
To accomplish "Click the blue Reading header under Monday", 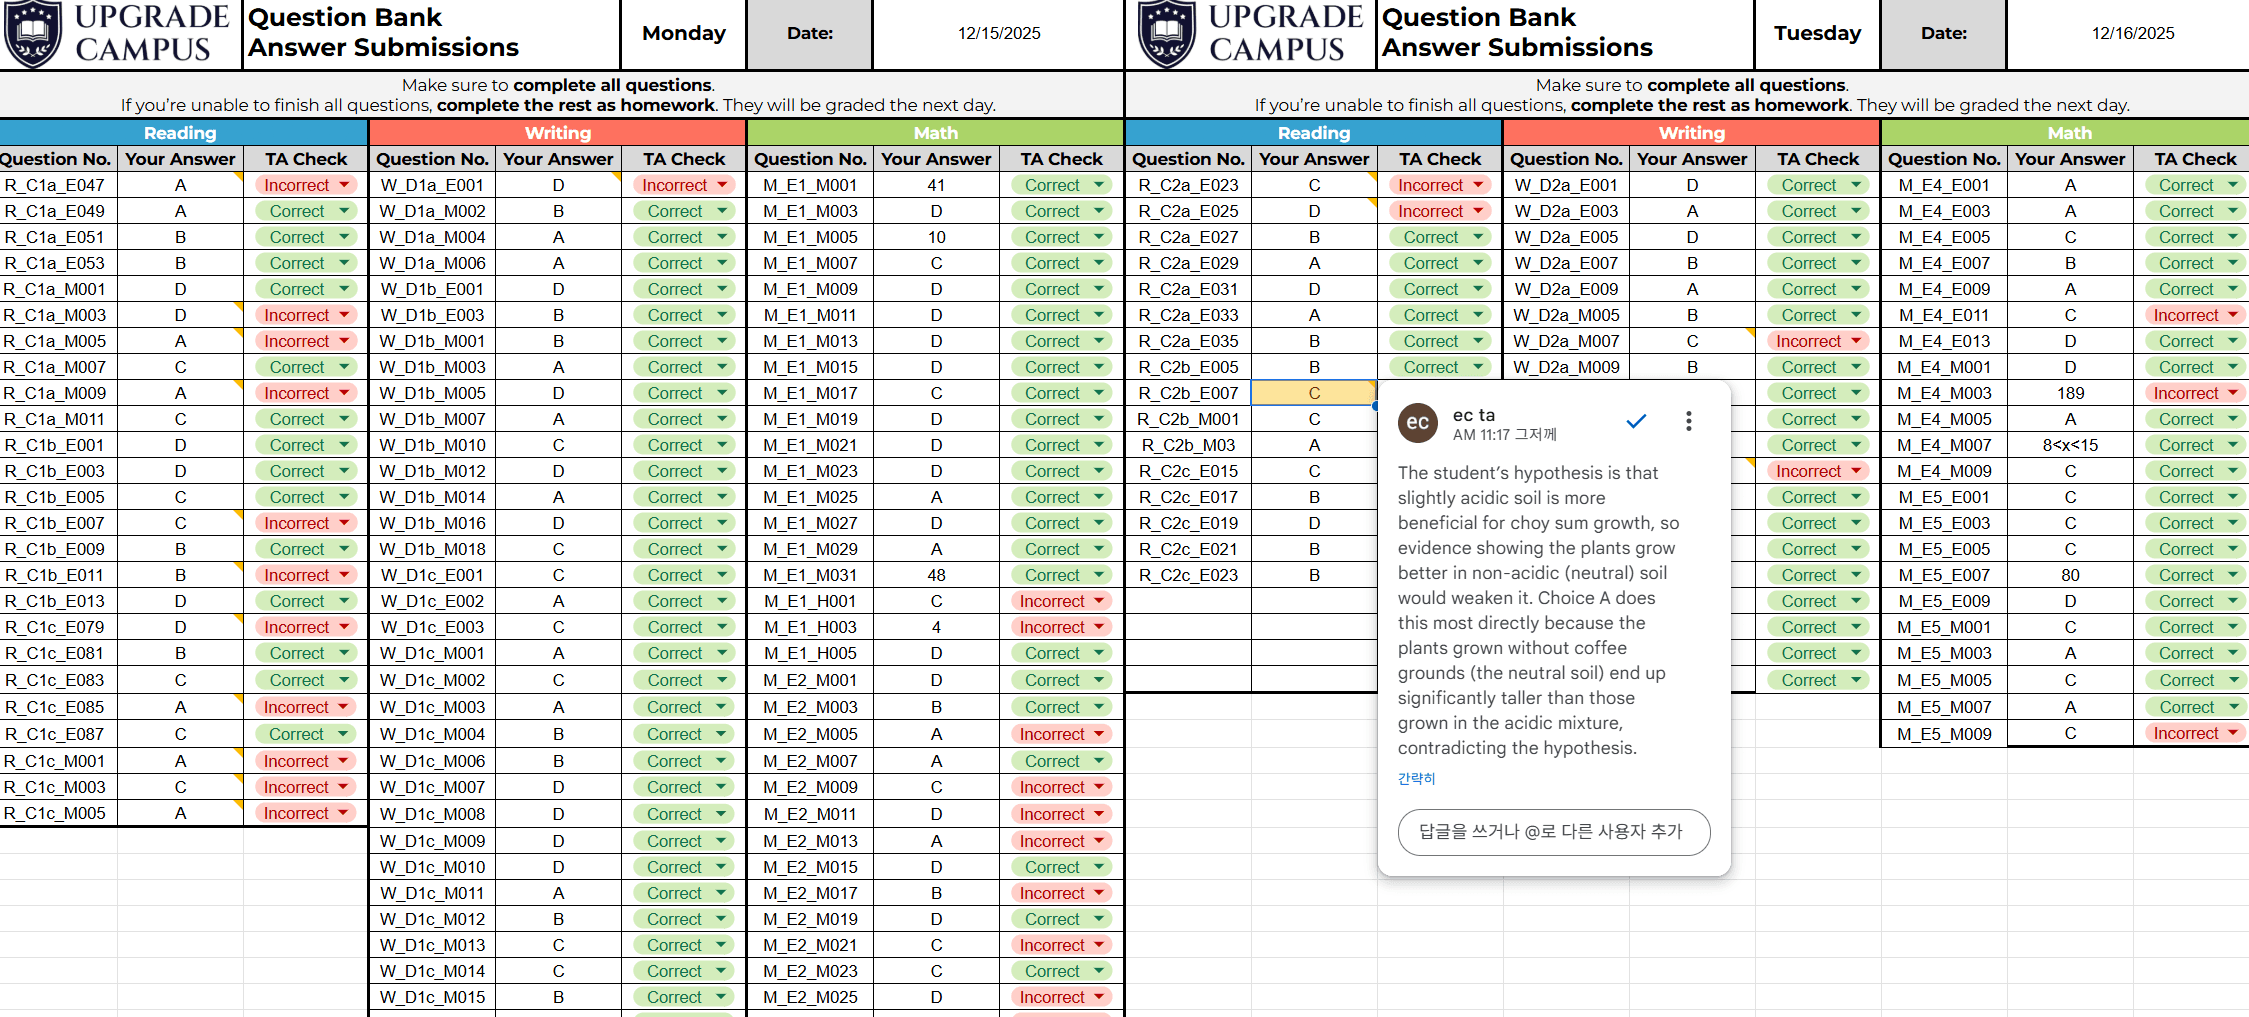I will point(180,133).
